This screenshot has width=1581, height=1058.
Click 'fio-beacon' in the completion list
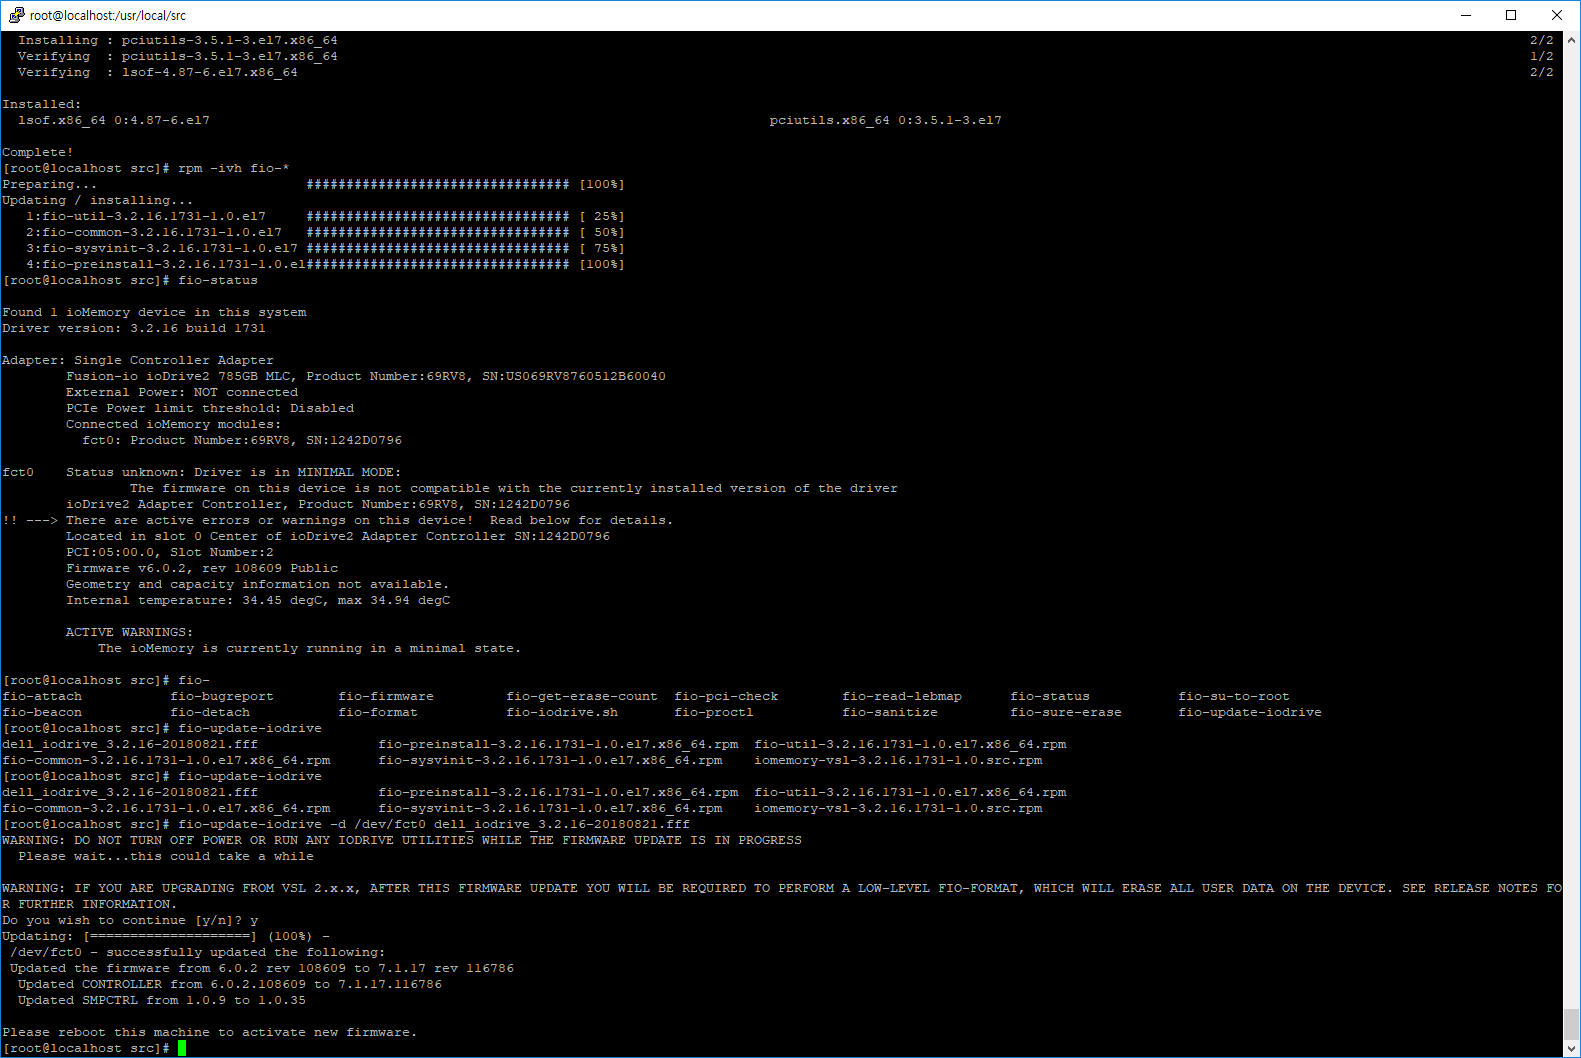[42, 712]
